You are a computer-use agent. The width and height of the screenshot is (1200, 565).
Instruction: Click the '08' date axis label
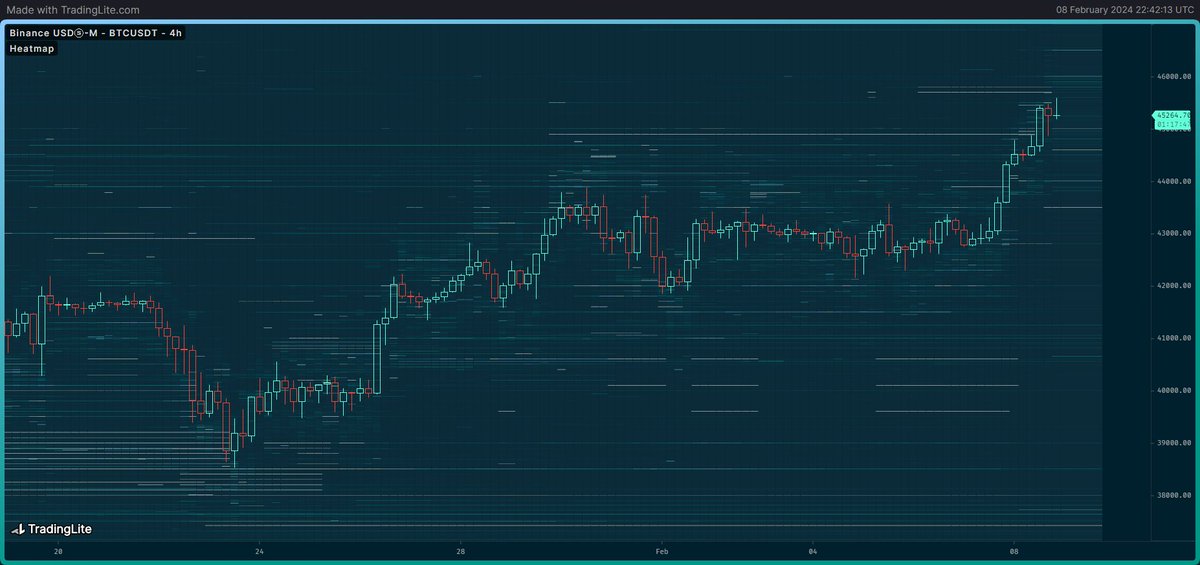click(1014, 551)
